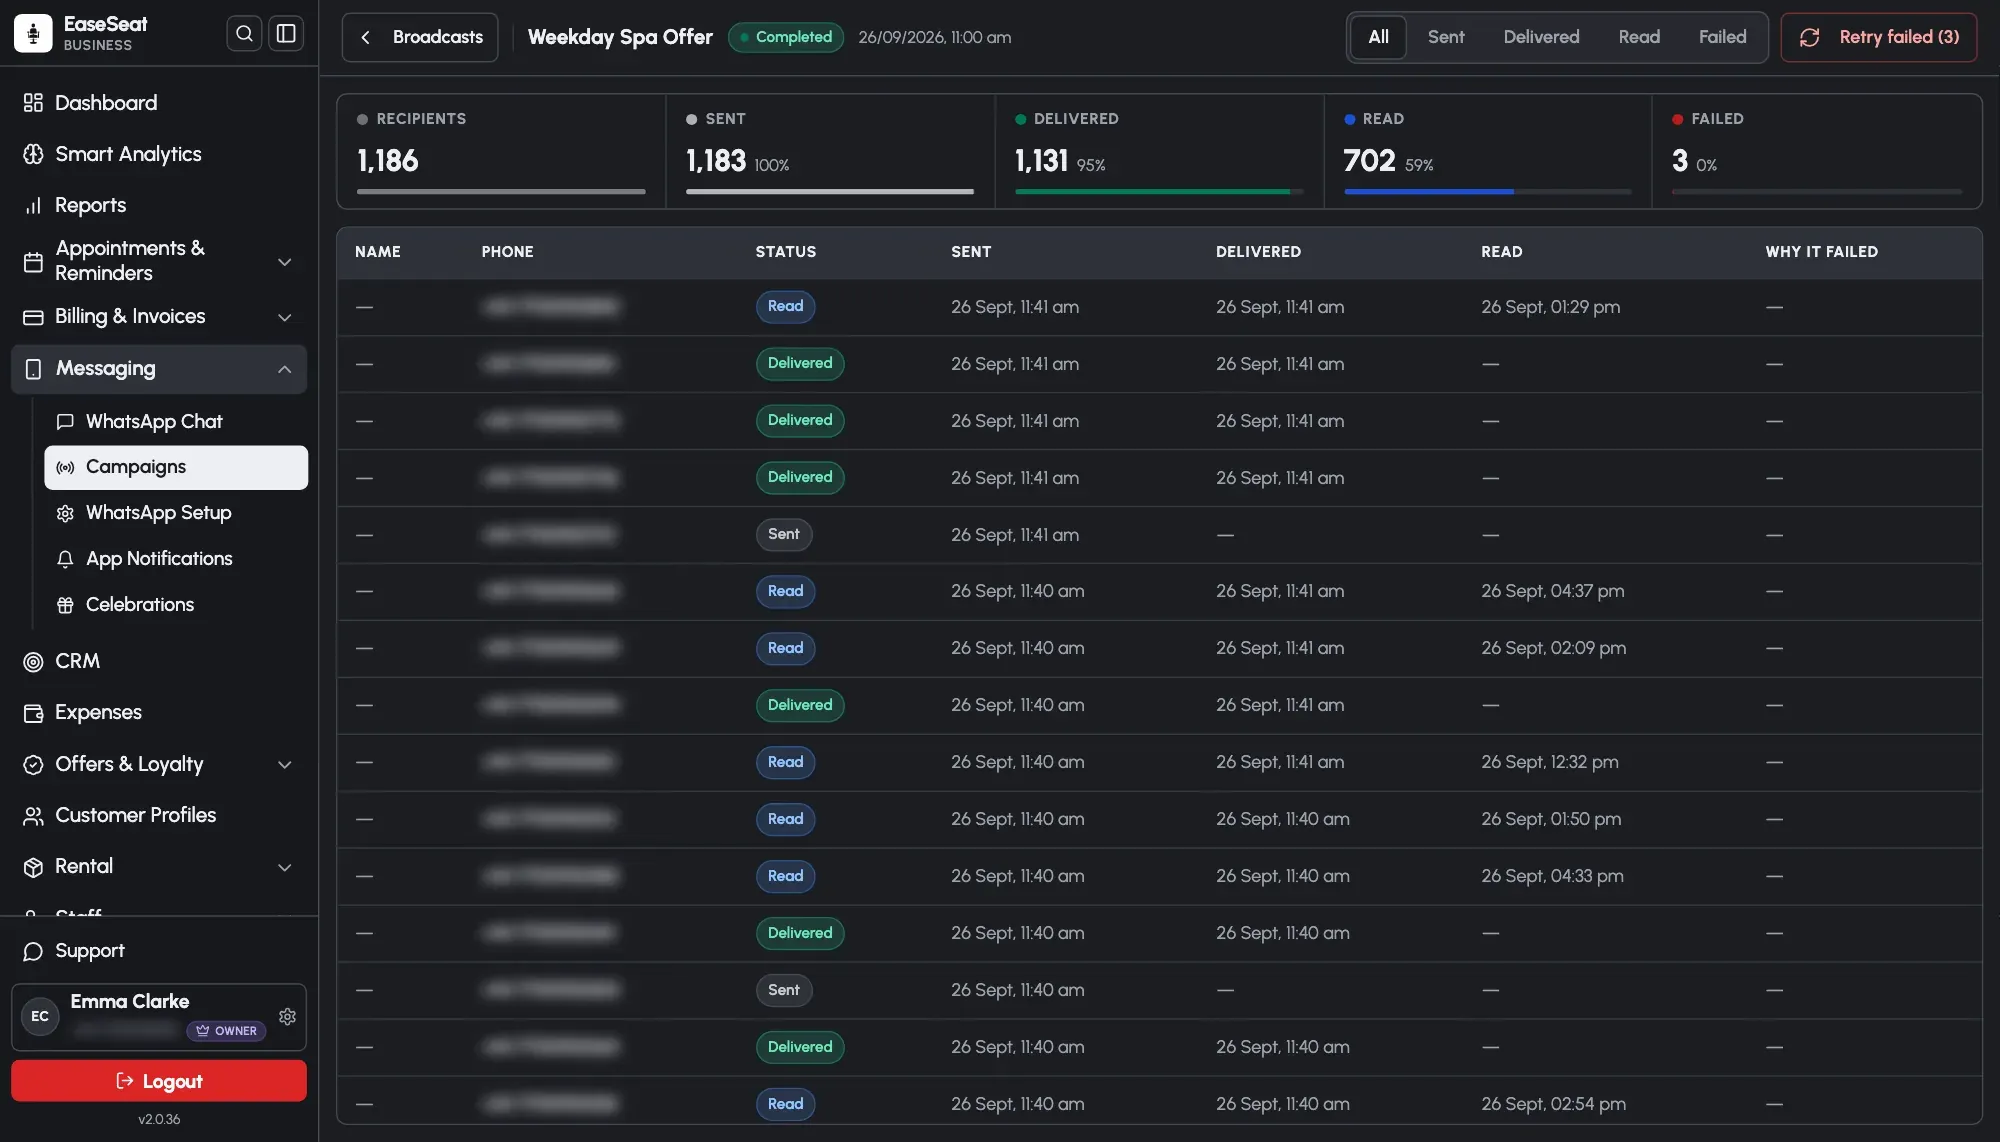Click the Completed status badge
This screenshot has height=1142, width=2000.
[x=786, y=37]
